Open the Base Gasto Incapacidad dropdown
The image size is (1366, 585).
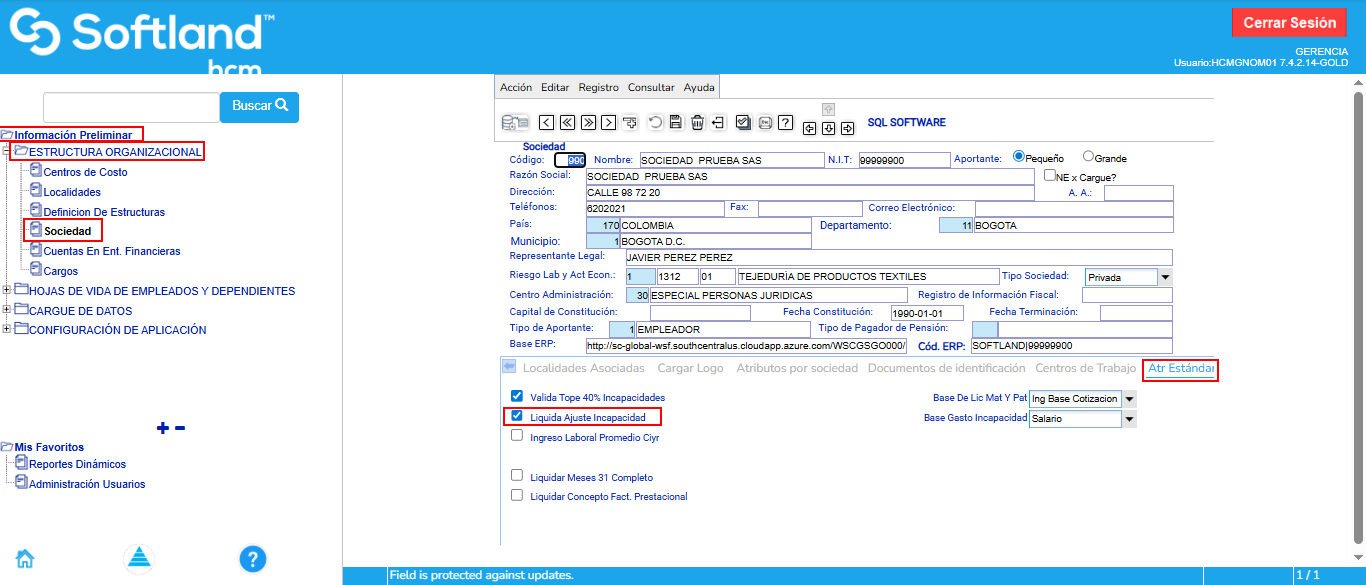click(x=1129, y=419)
